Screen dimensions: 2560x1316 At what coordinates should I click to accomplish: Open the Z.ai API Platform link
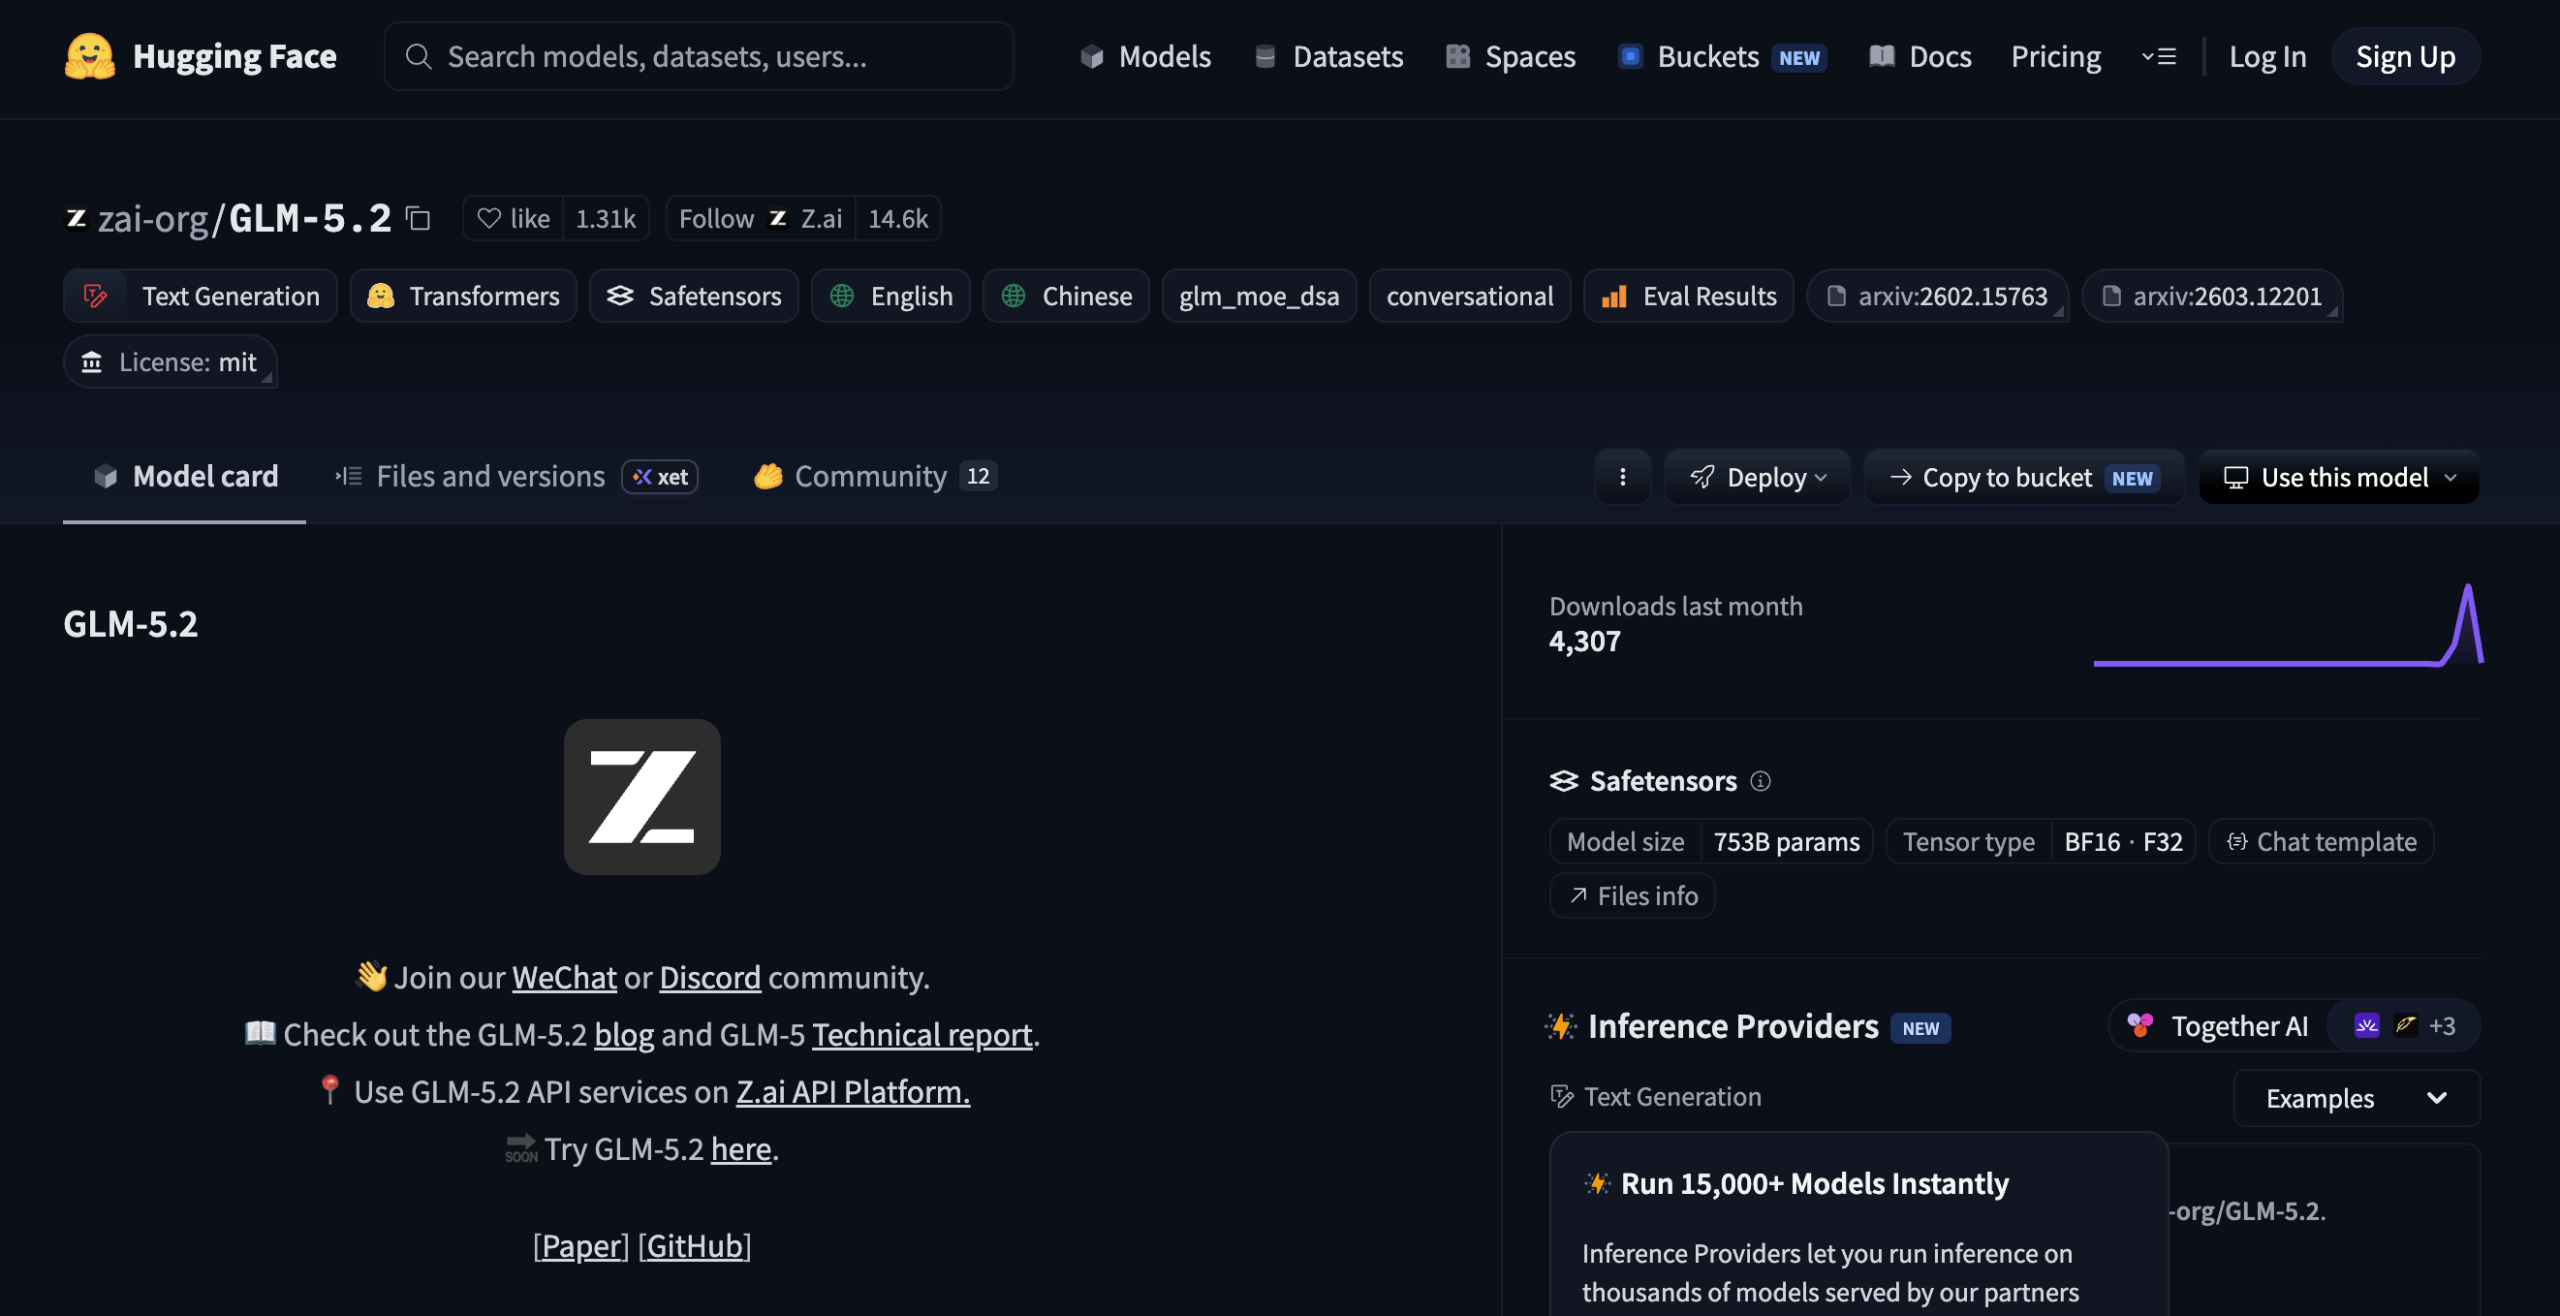853,1092
